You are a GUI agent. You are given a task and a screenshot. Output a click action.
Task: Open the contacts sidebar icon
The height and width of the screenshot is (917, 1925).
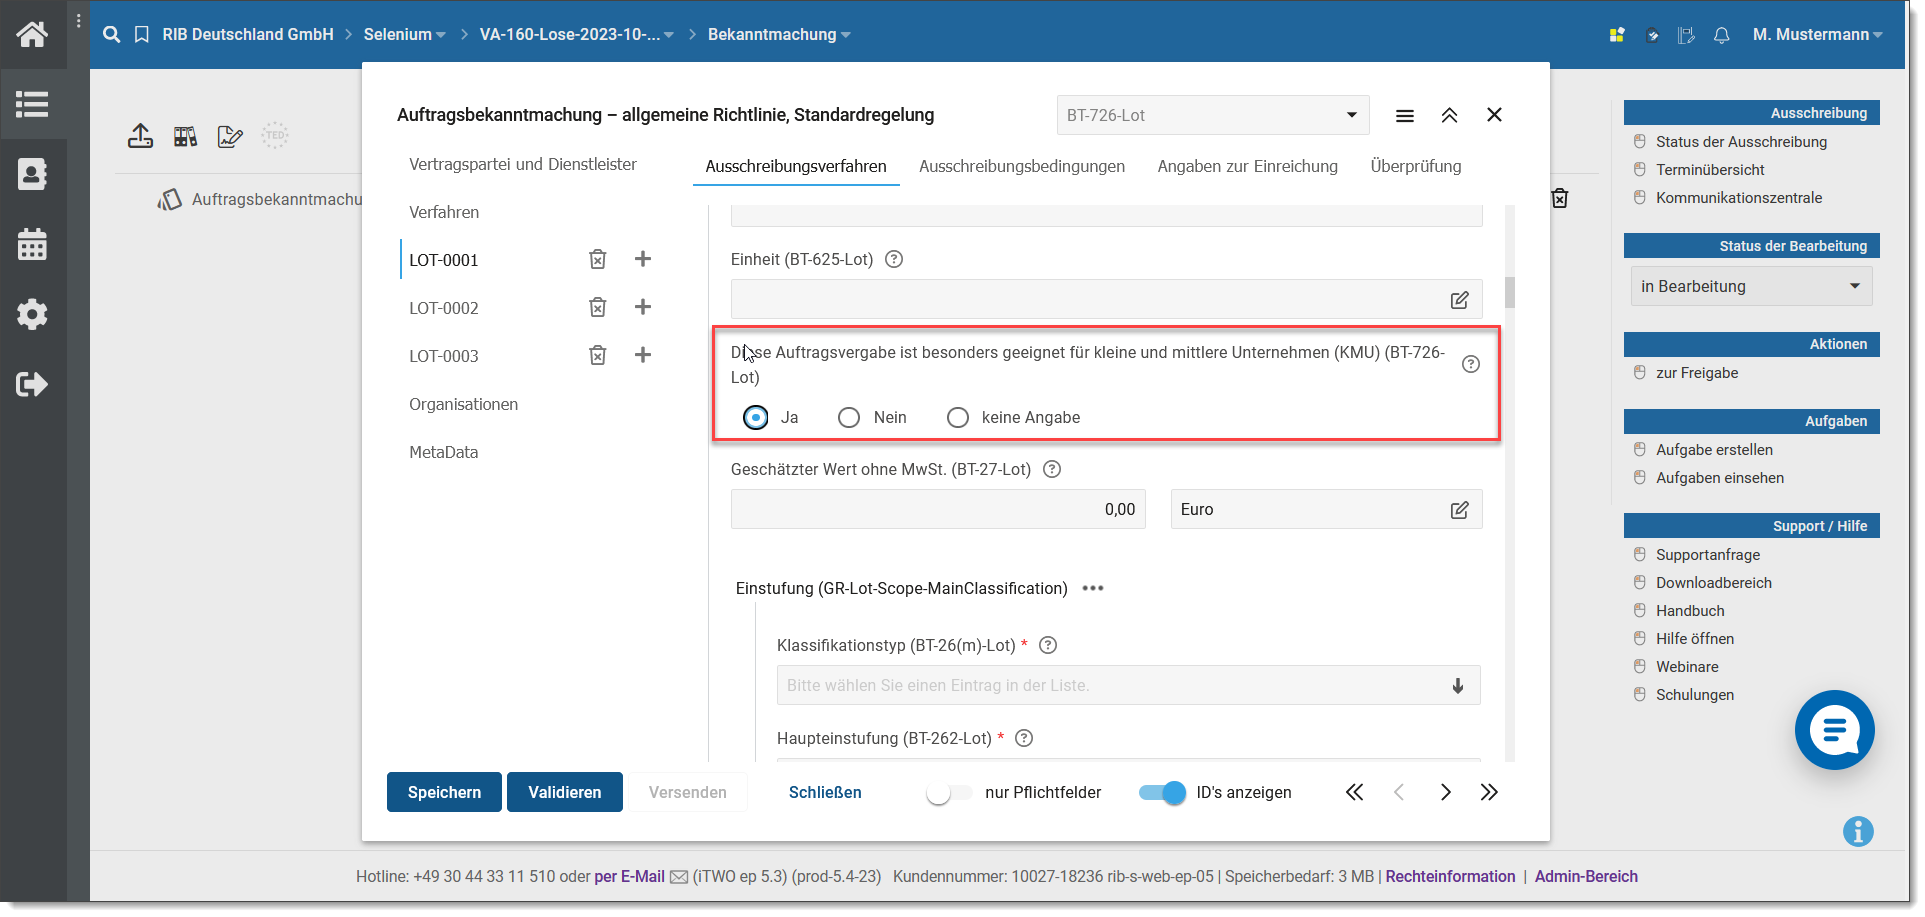click(x=32, y=174)
